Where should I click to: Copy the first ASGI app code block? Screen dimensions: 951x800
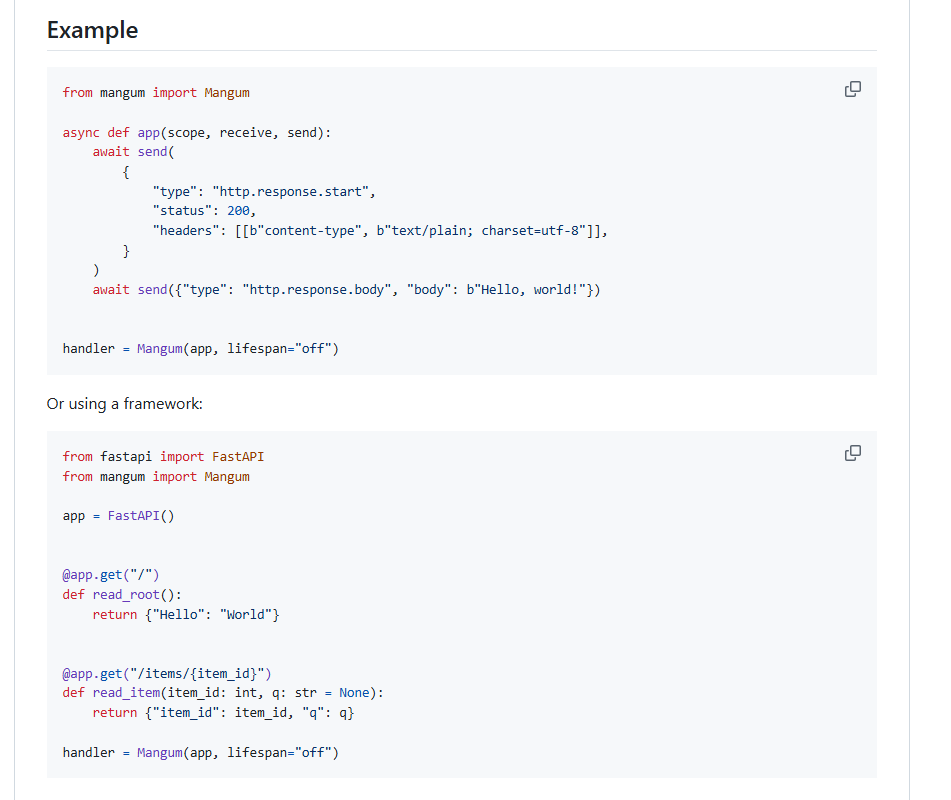tap(852, 89)
